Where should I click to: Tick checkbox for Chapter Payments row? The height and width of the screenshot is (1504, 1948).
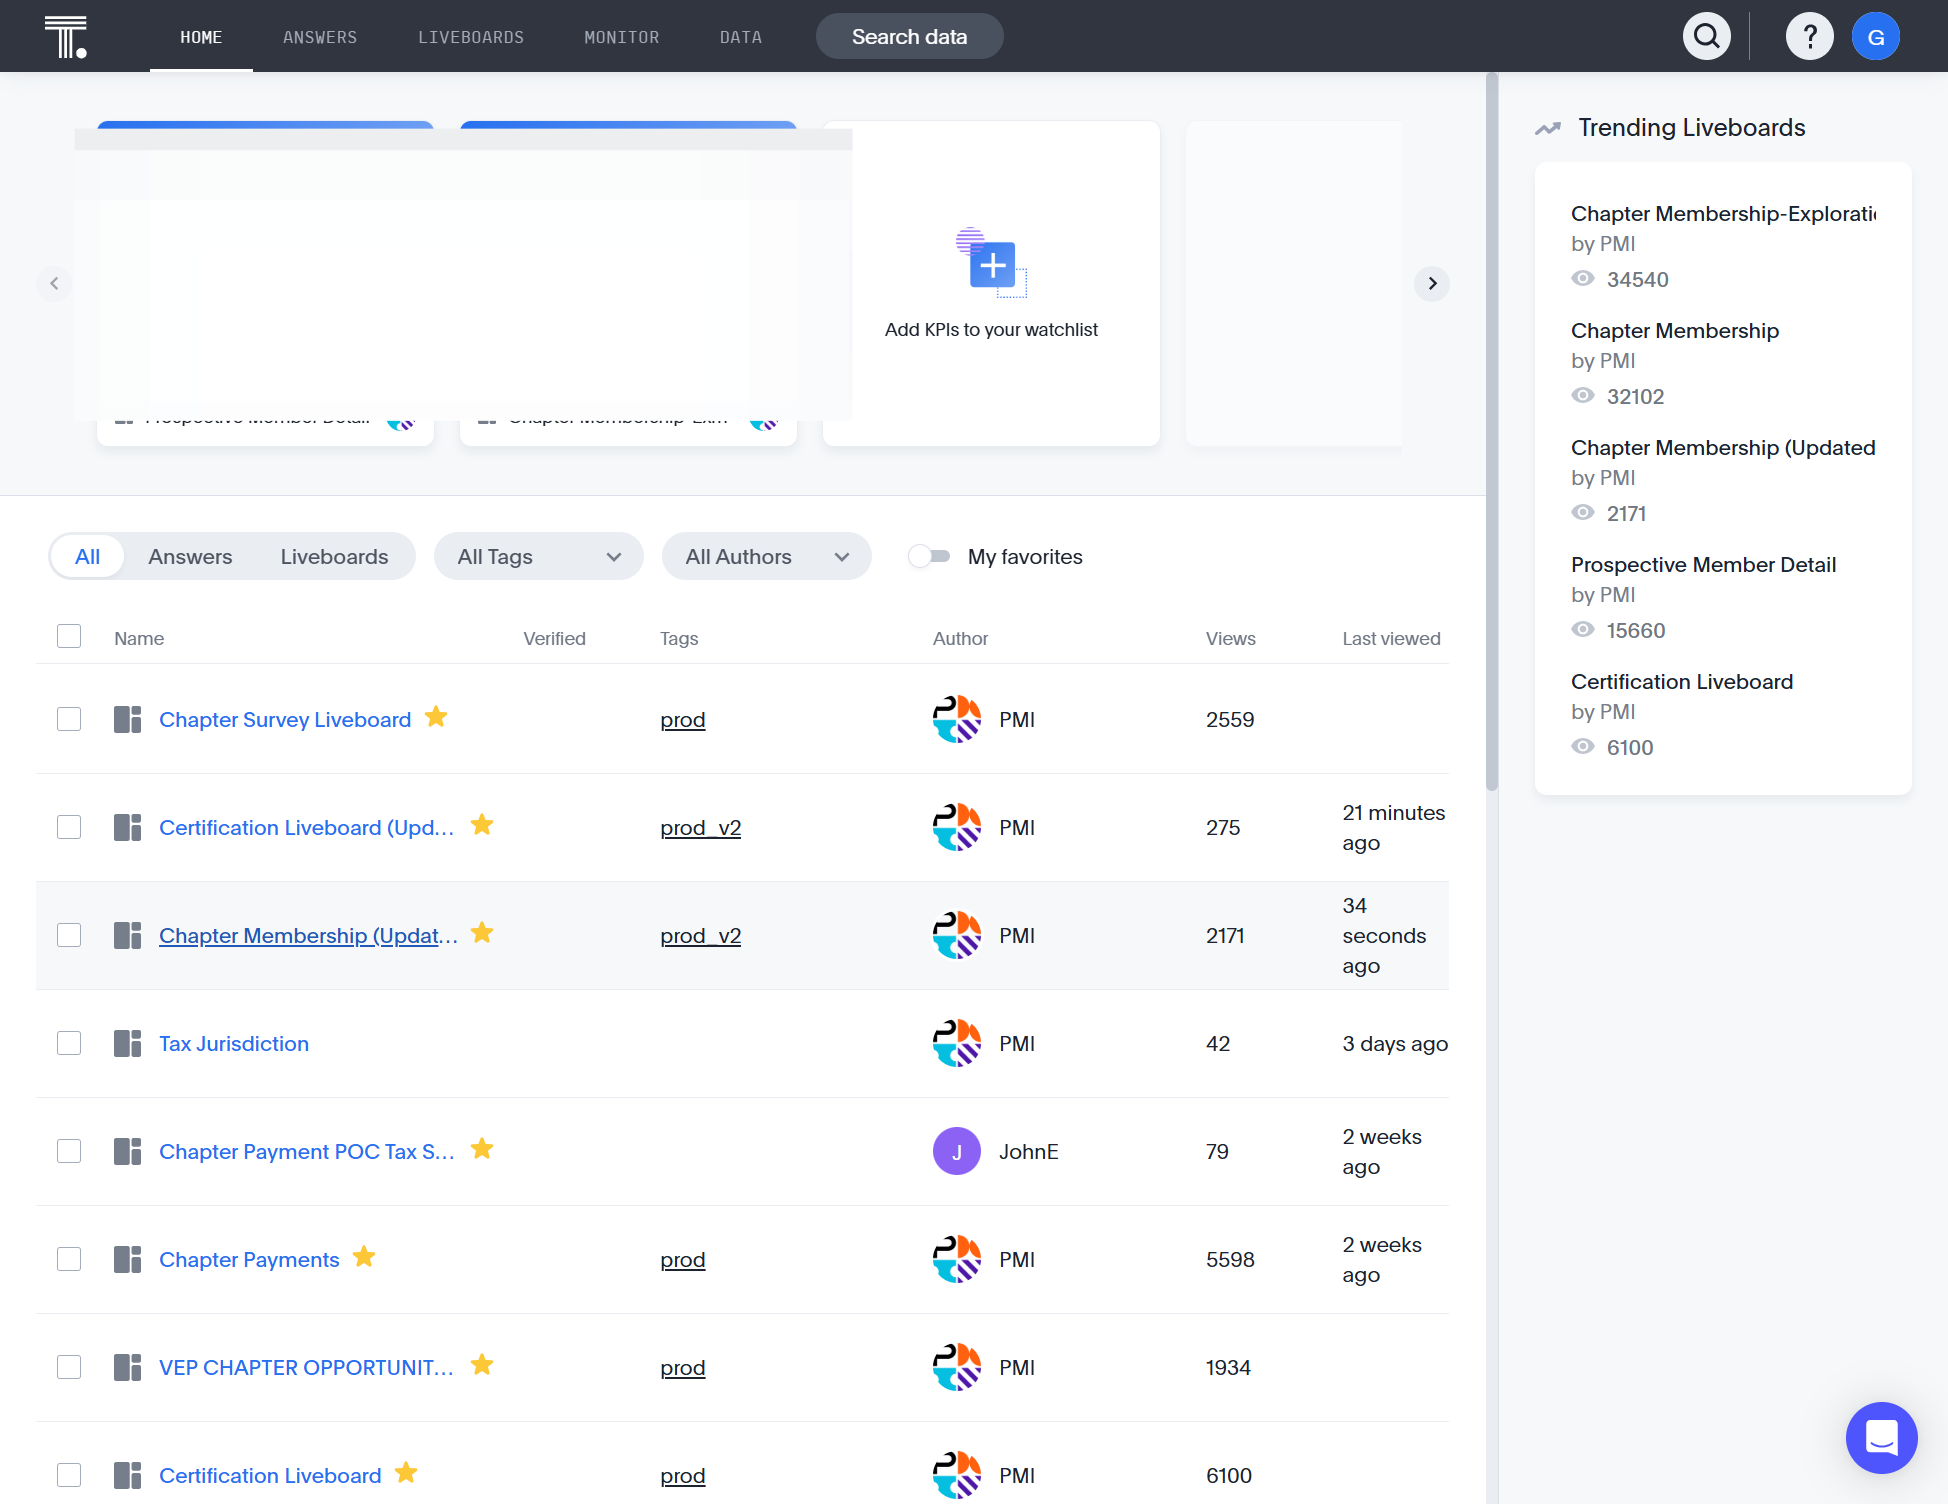tap(69, 1259)
